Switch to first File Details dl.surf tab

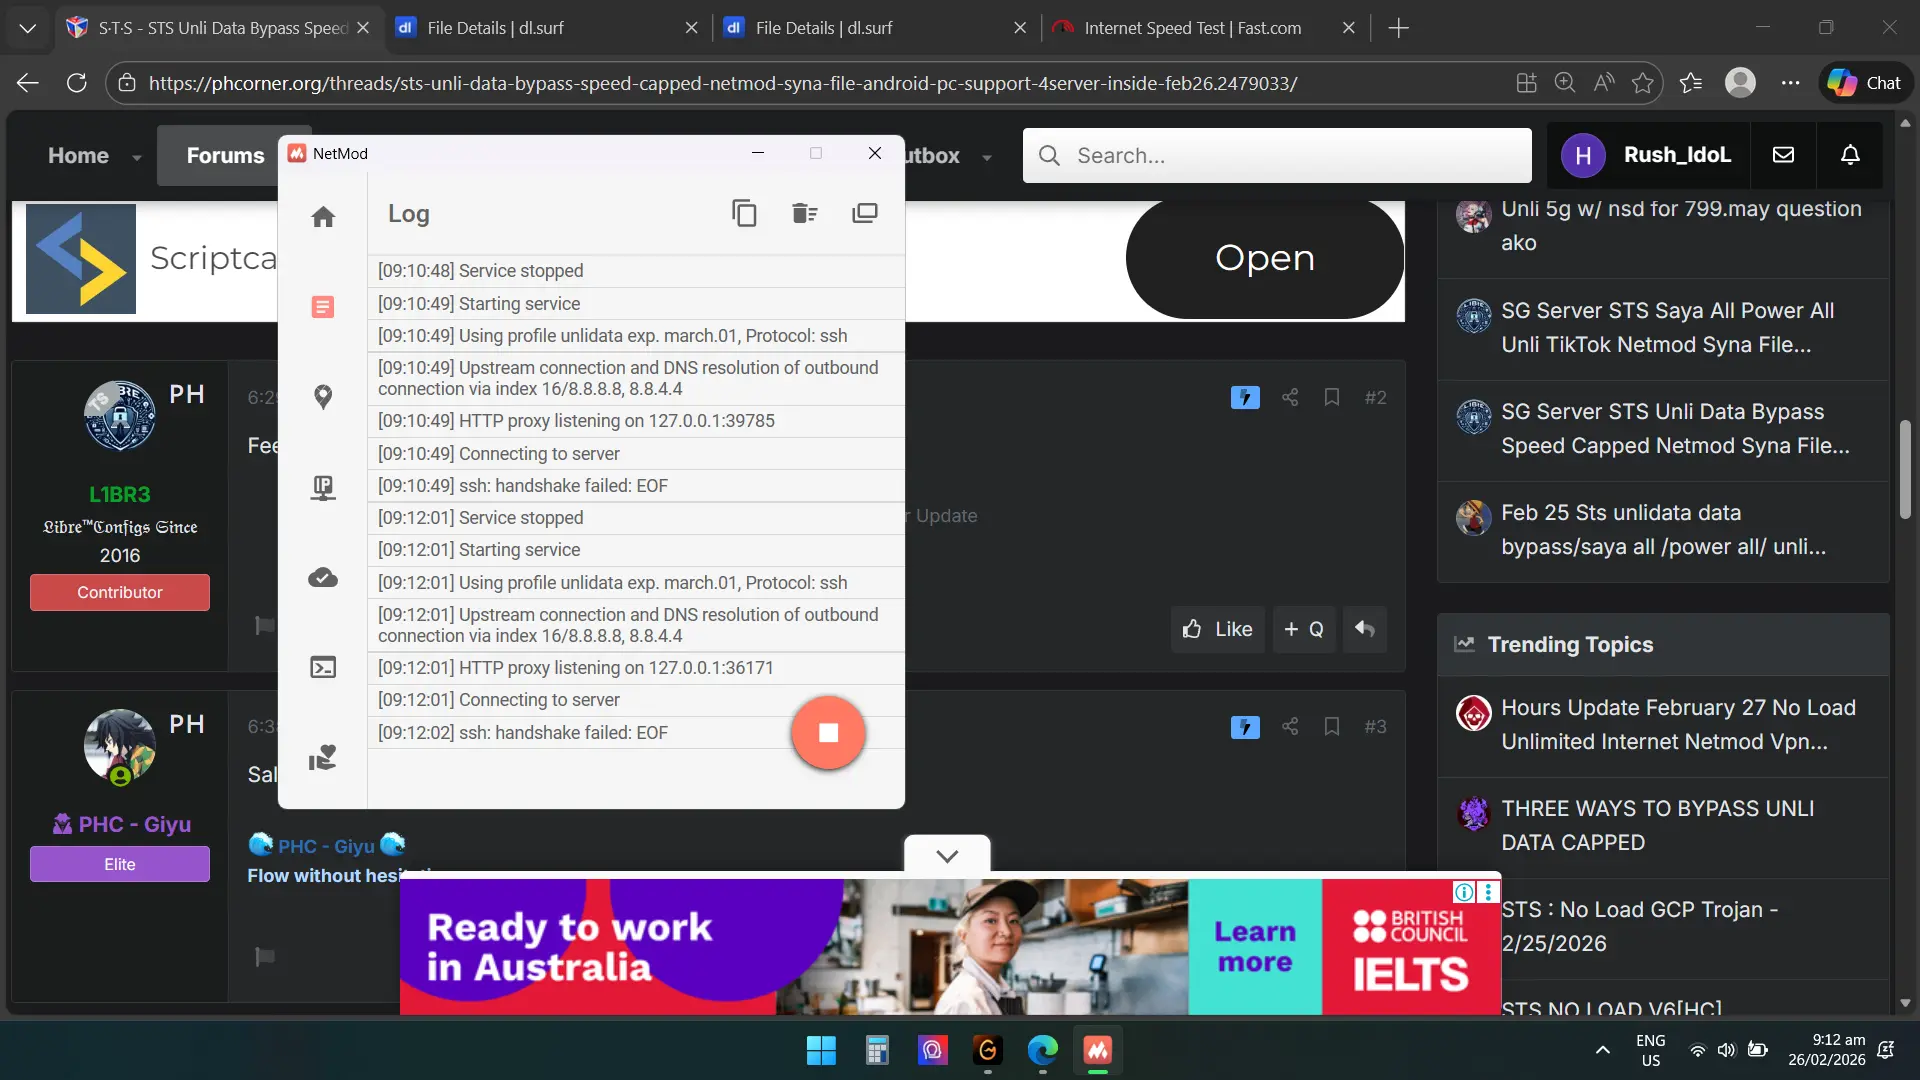click(547, 28)
